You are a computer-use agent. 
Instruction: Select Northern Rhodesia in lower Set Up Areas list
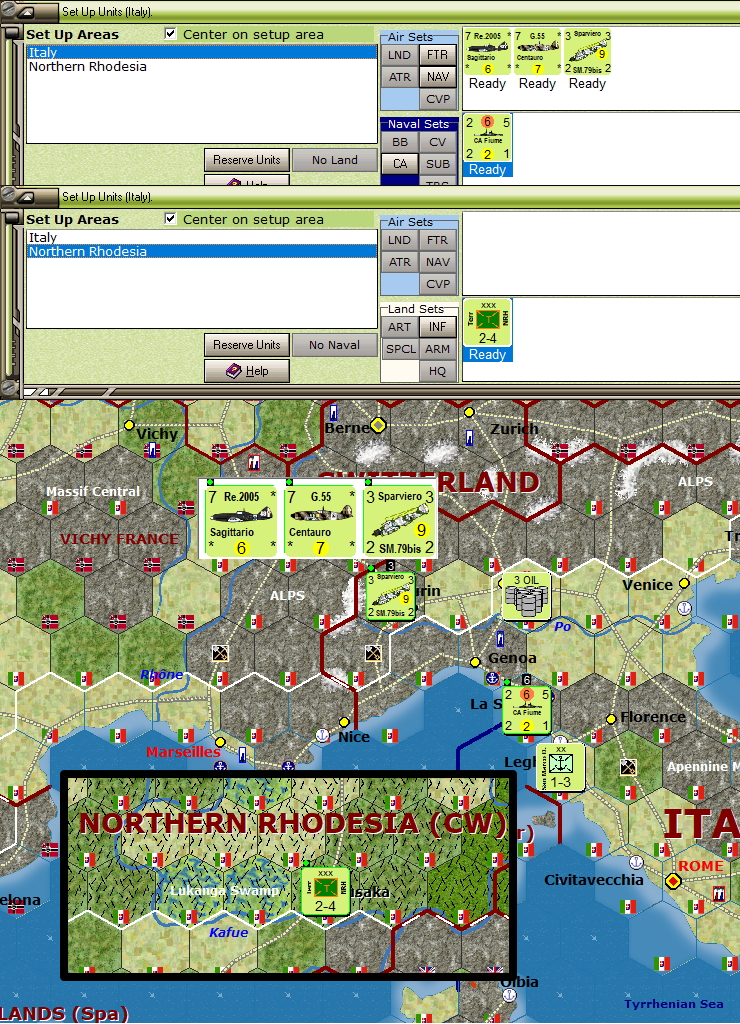(x=202, y=251)
